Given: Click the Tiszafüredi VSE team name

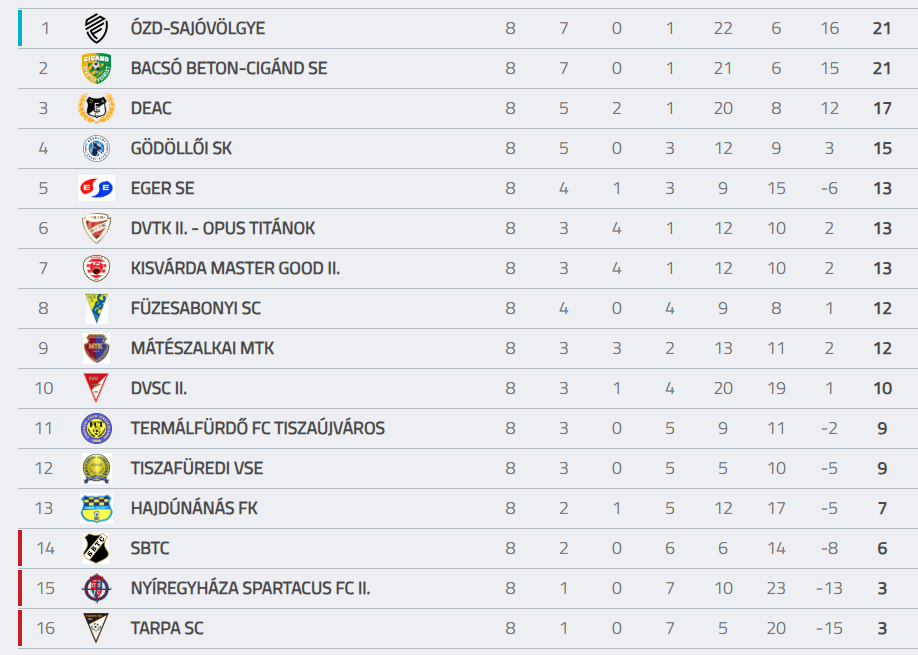Looking at the screenshot, I should 197,468.
